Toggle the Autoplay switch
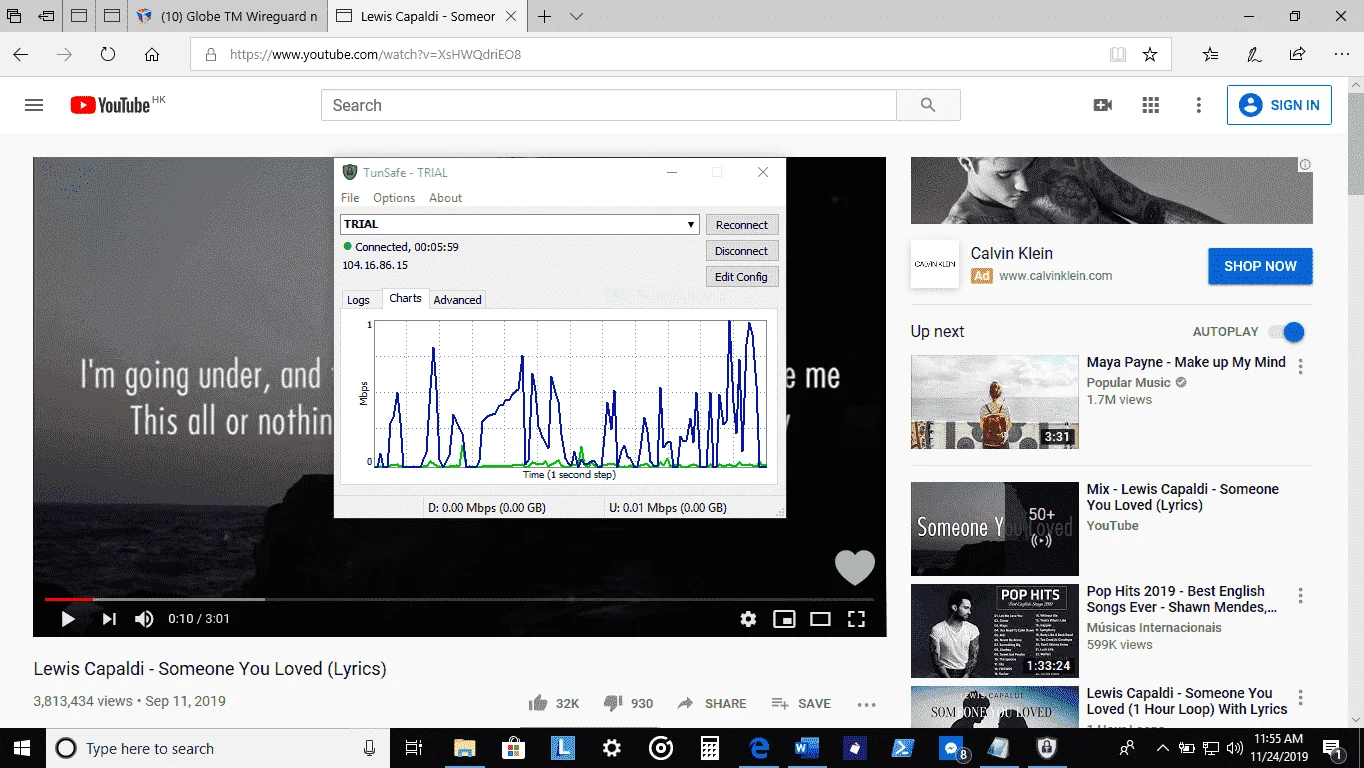1364x768 pixels. click(x=1287, y=332)
